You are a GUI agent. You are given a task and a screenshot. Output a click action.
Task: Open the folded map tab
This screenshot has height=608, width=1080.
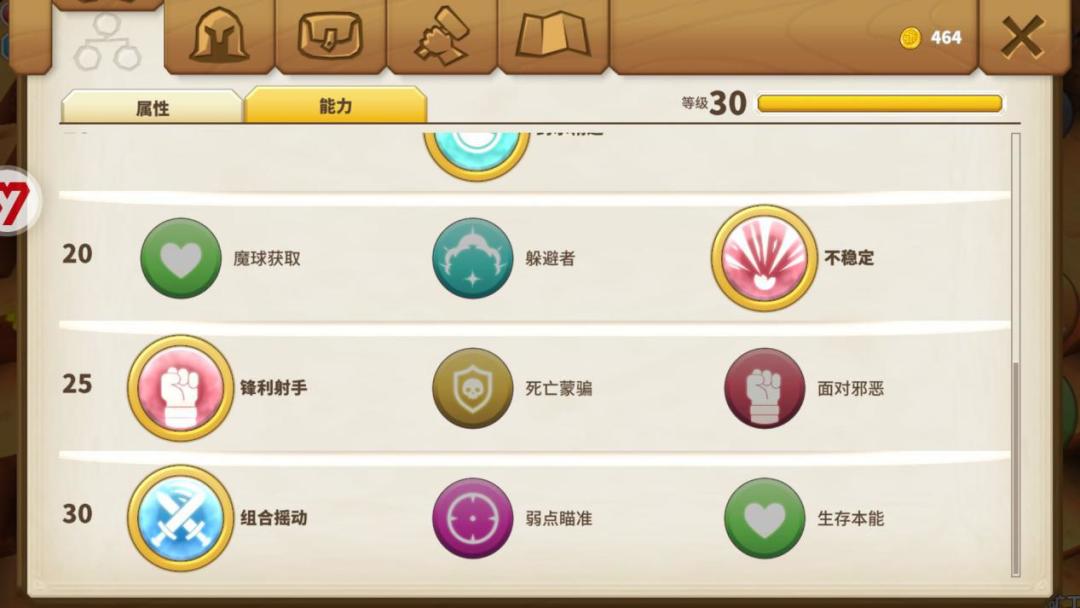point(553,35)
